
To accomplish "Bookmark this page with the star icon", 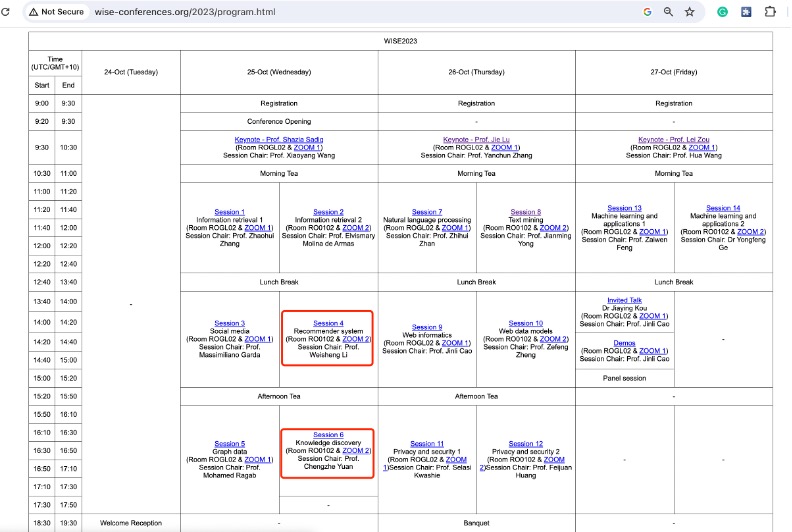I will [689, 12].
